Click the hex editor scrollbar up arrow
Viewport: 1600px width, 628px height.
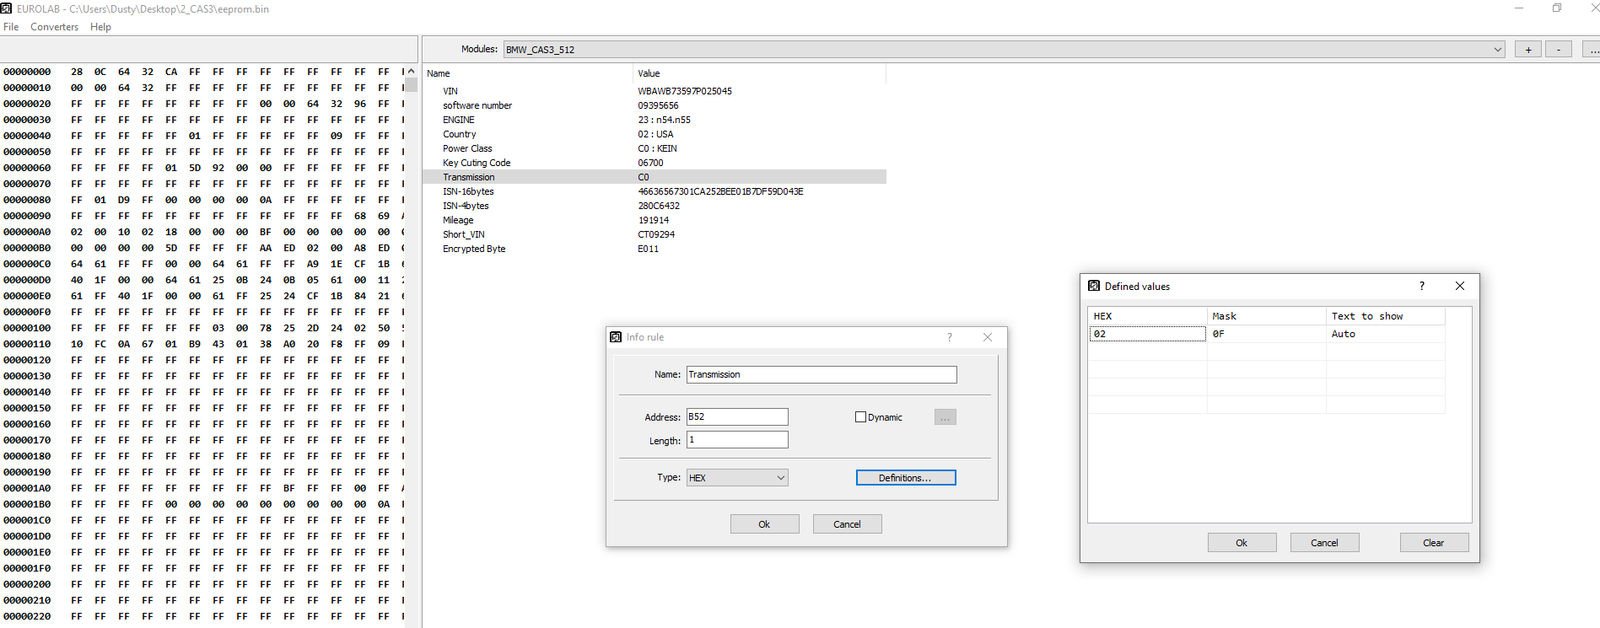(411, 72)
